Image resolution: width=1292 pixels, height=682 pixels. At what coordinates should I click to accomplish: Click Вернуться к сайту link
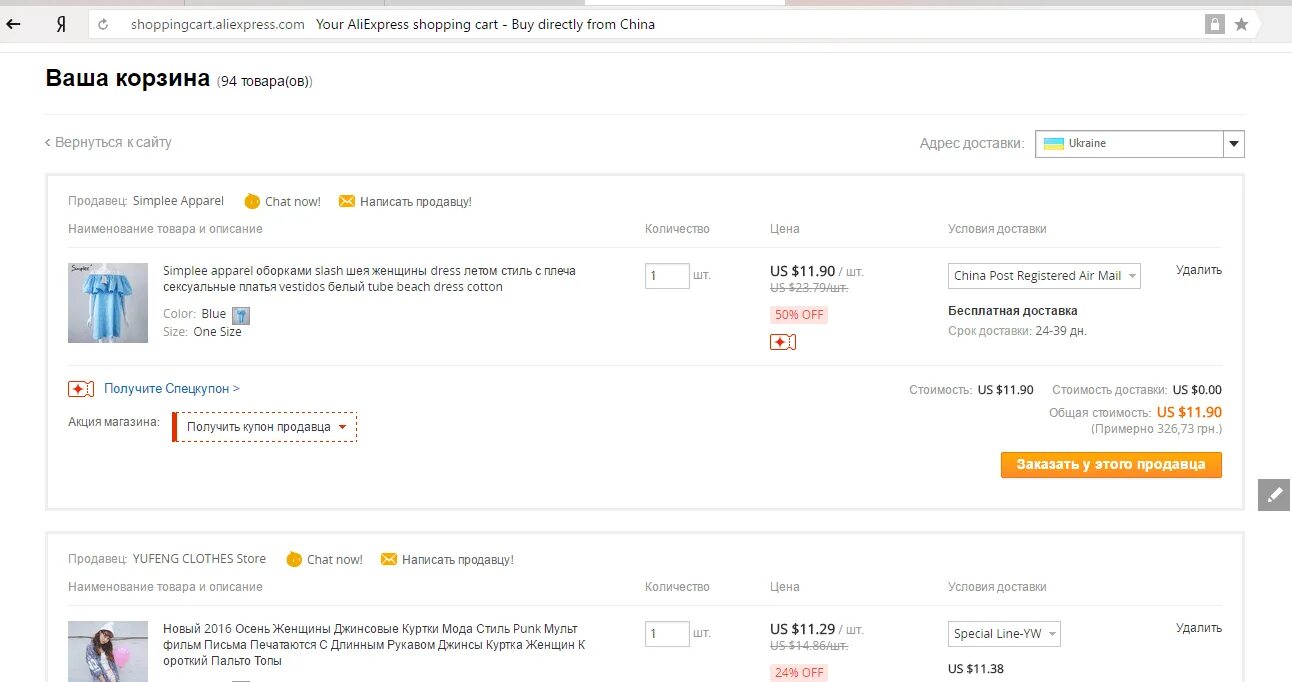(108, 142)
